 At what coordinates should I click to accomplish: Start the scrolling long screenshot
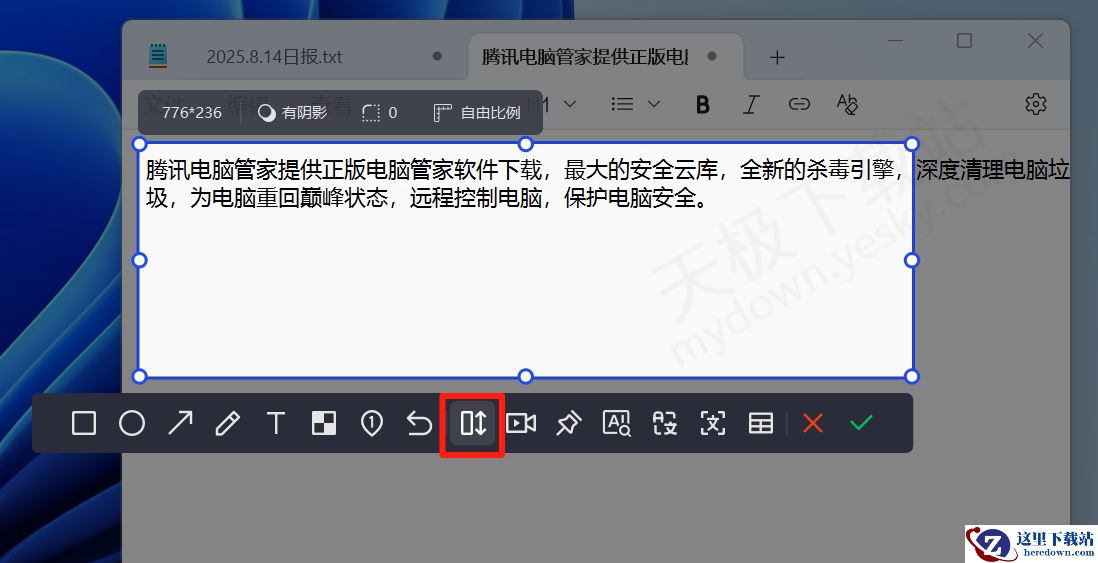(473, 423)
